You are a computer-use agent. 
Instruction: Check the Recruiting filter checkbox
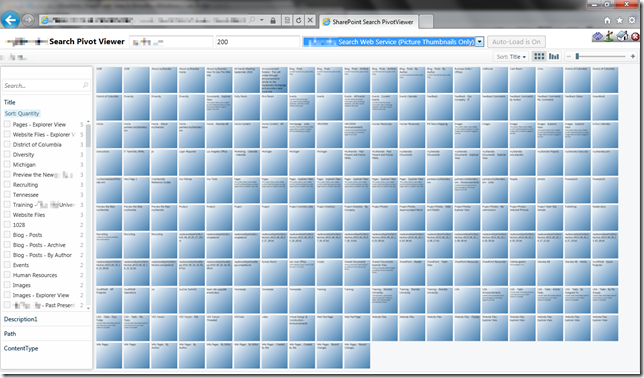click(7, 184)
